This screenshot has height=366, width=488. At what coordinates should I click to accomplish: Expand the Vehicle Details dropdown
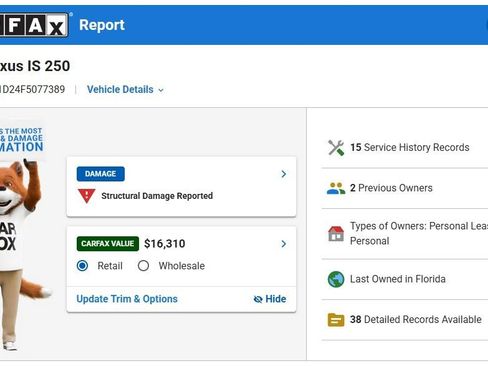point(125,90)
